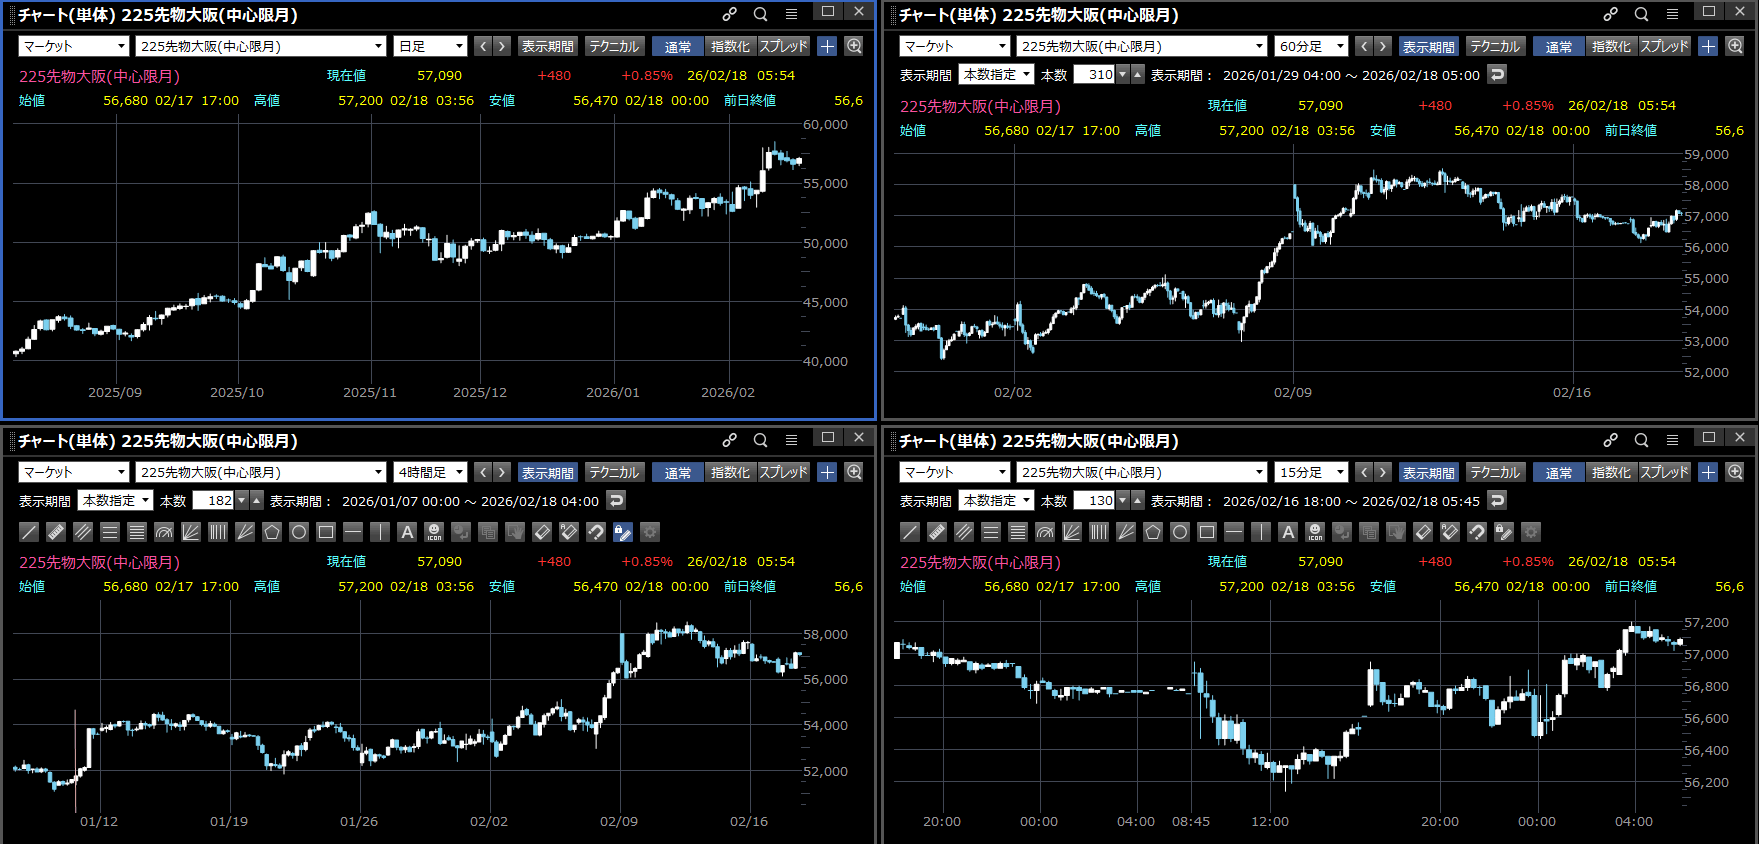
Task: Toggle 表示期間 button in the 日足 chart
Action: (x=547, y=46)
